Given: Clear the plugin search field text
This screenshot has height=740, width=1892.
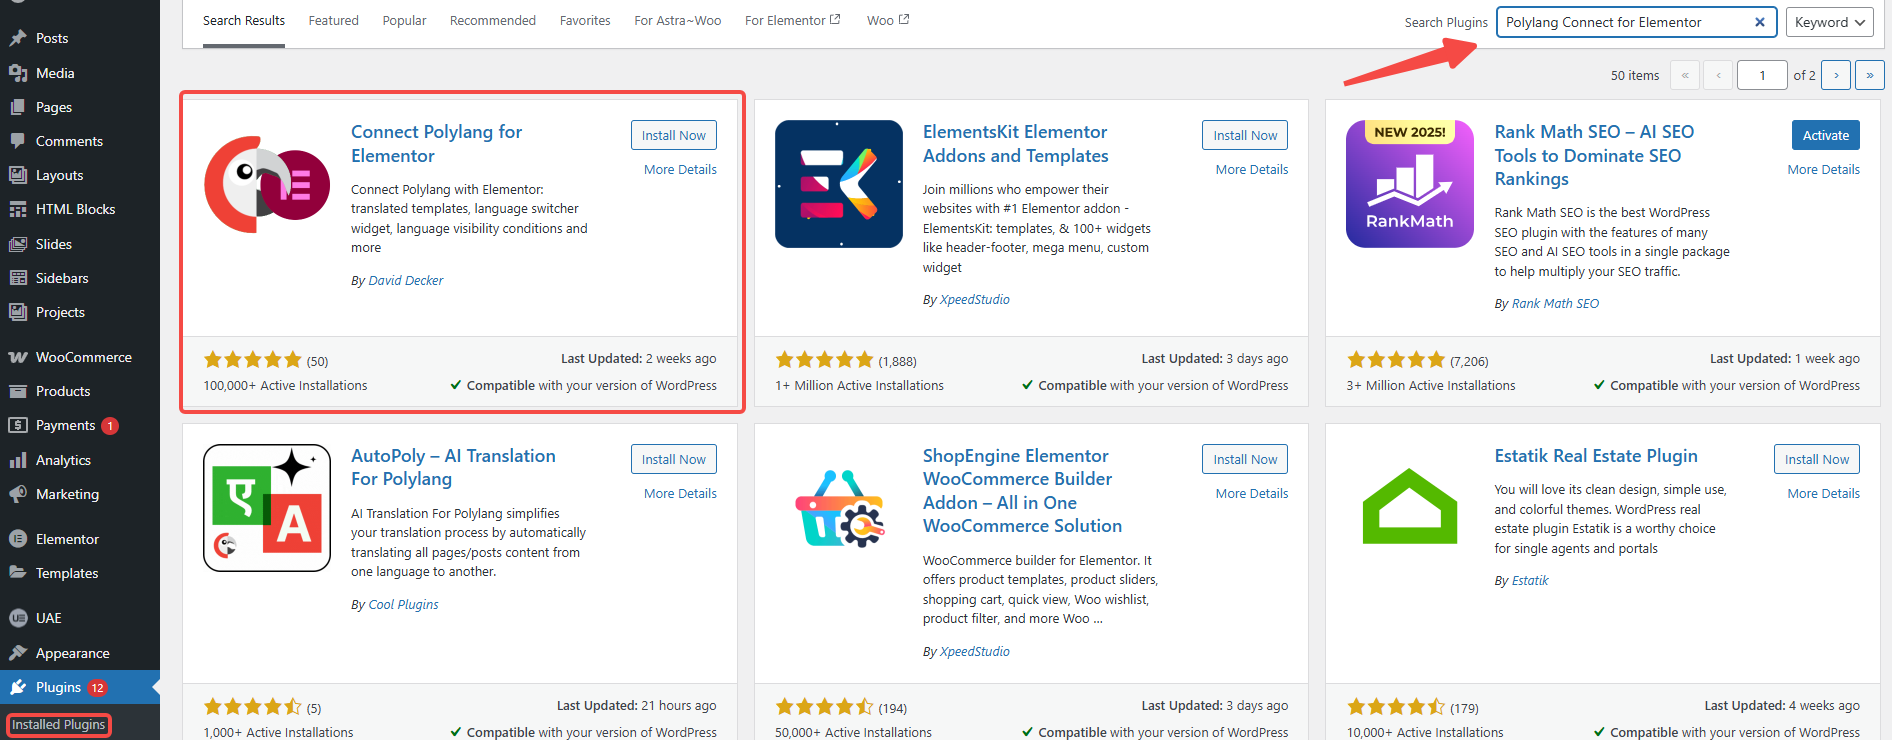Looking at the screenshot, I should point(1760,22).
